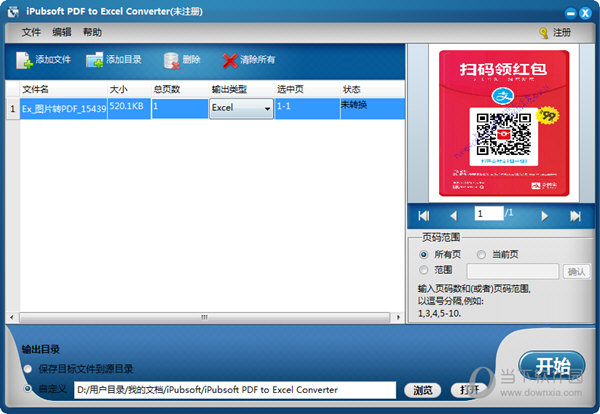Click the output directory path field
The height and width of the screenshot is (414, 600).
click(235, 390)
